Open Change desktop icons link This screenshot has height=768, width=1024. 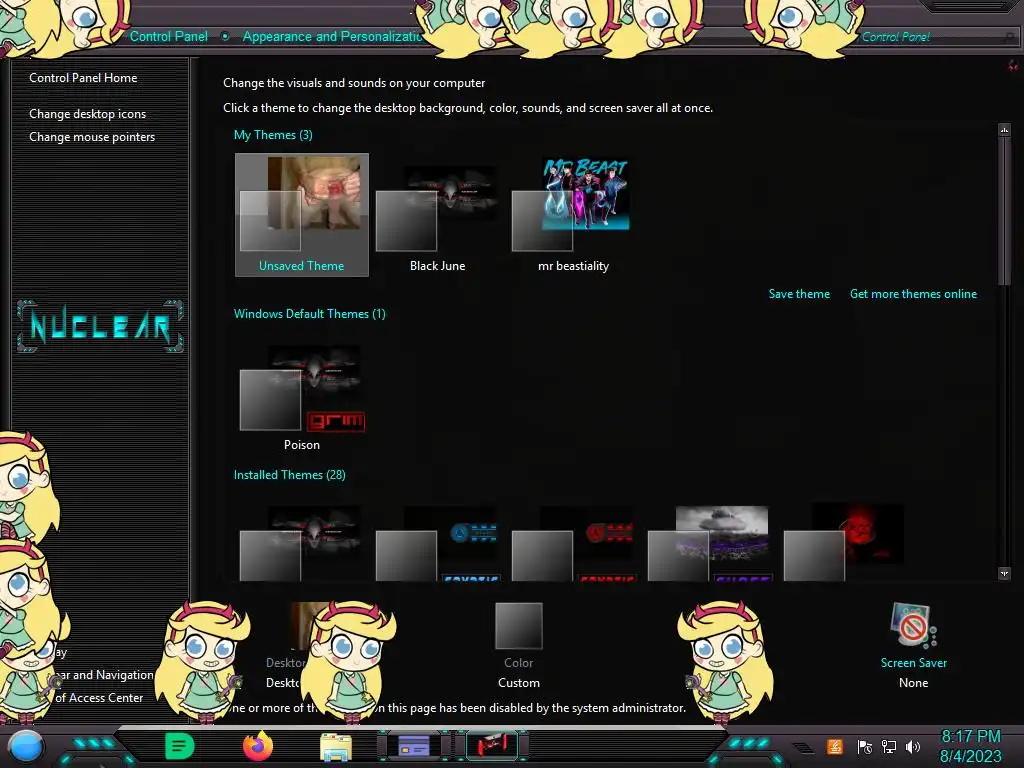88,114
